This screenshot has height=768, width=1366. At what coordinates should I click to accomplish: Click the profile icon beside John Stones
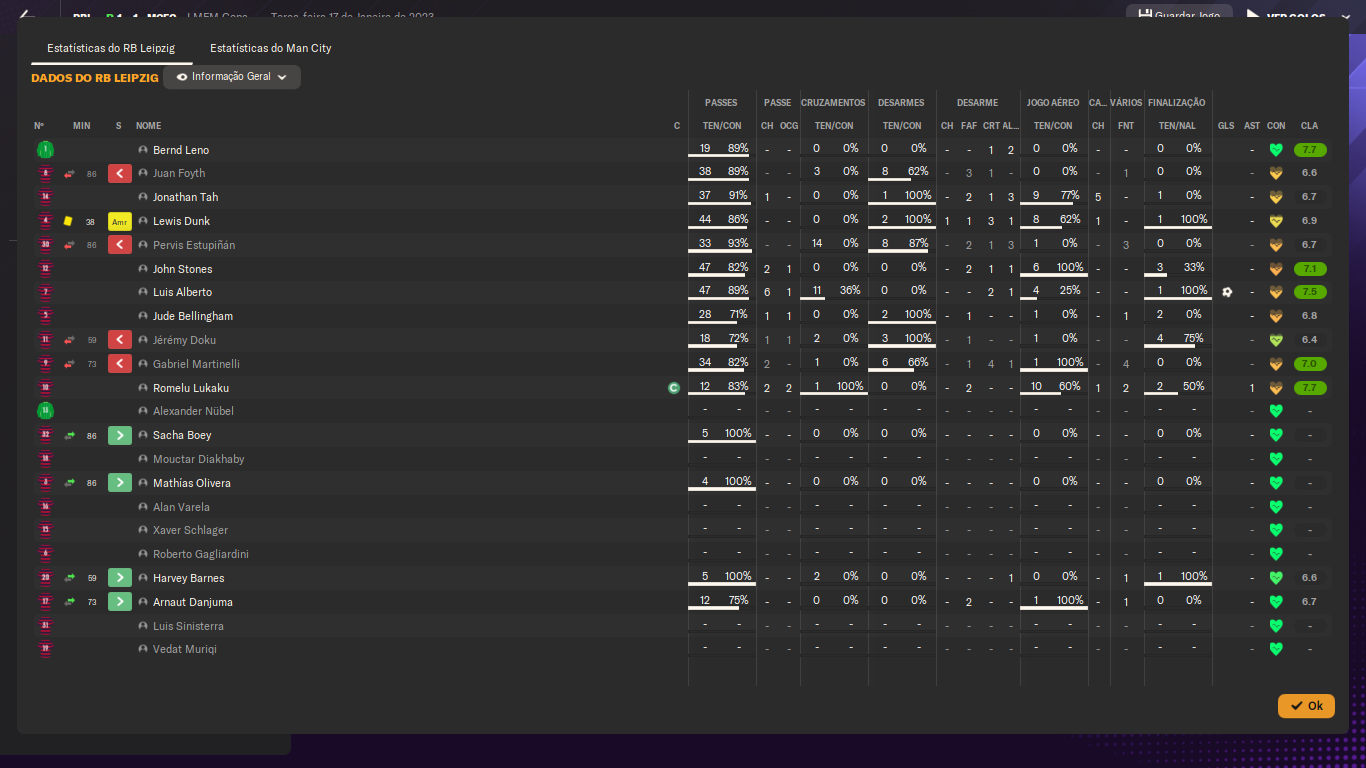point(143,269)
